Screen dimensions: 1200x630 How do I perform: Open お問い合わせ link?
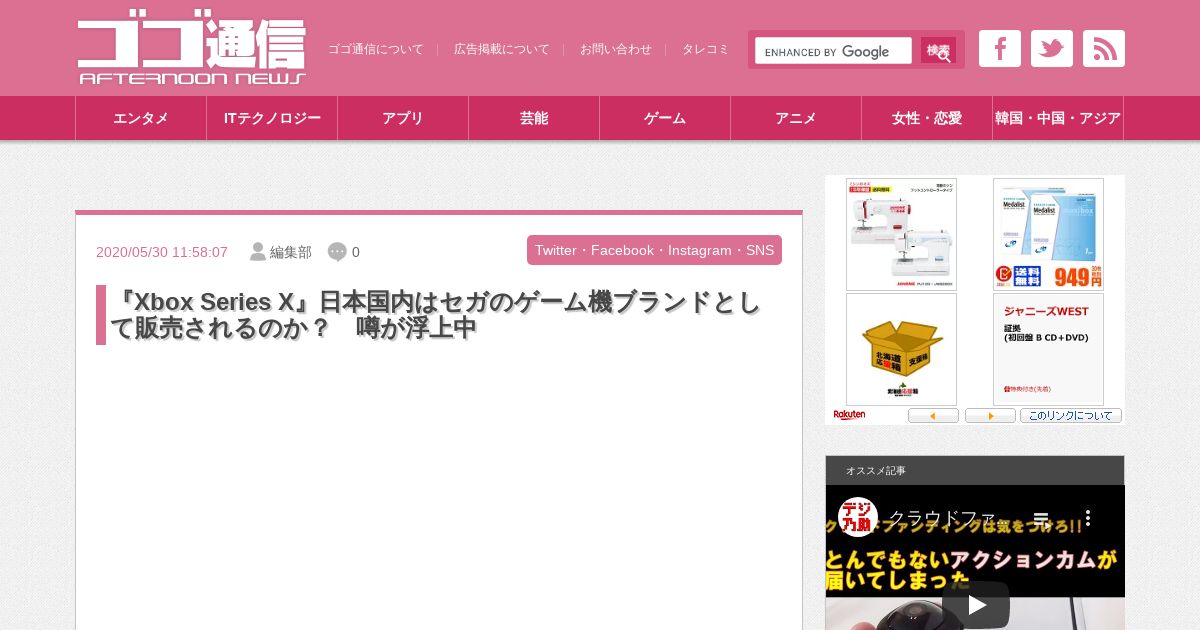pos(616,49)
